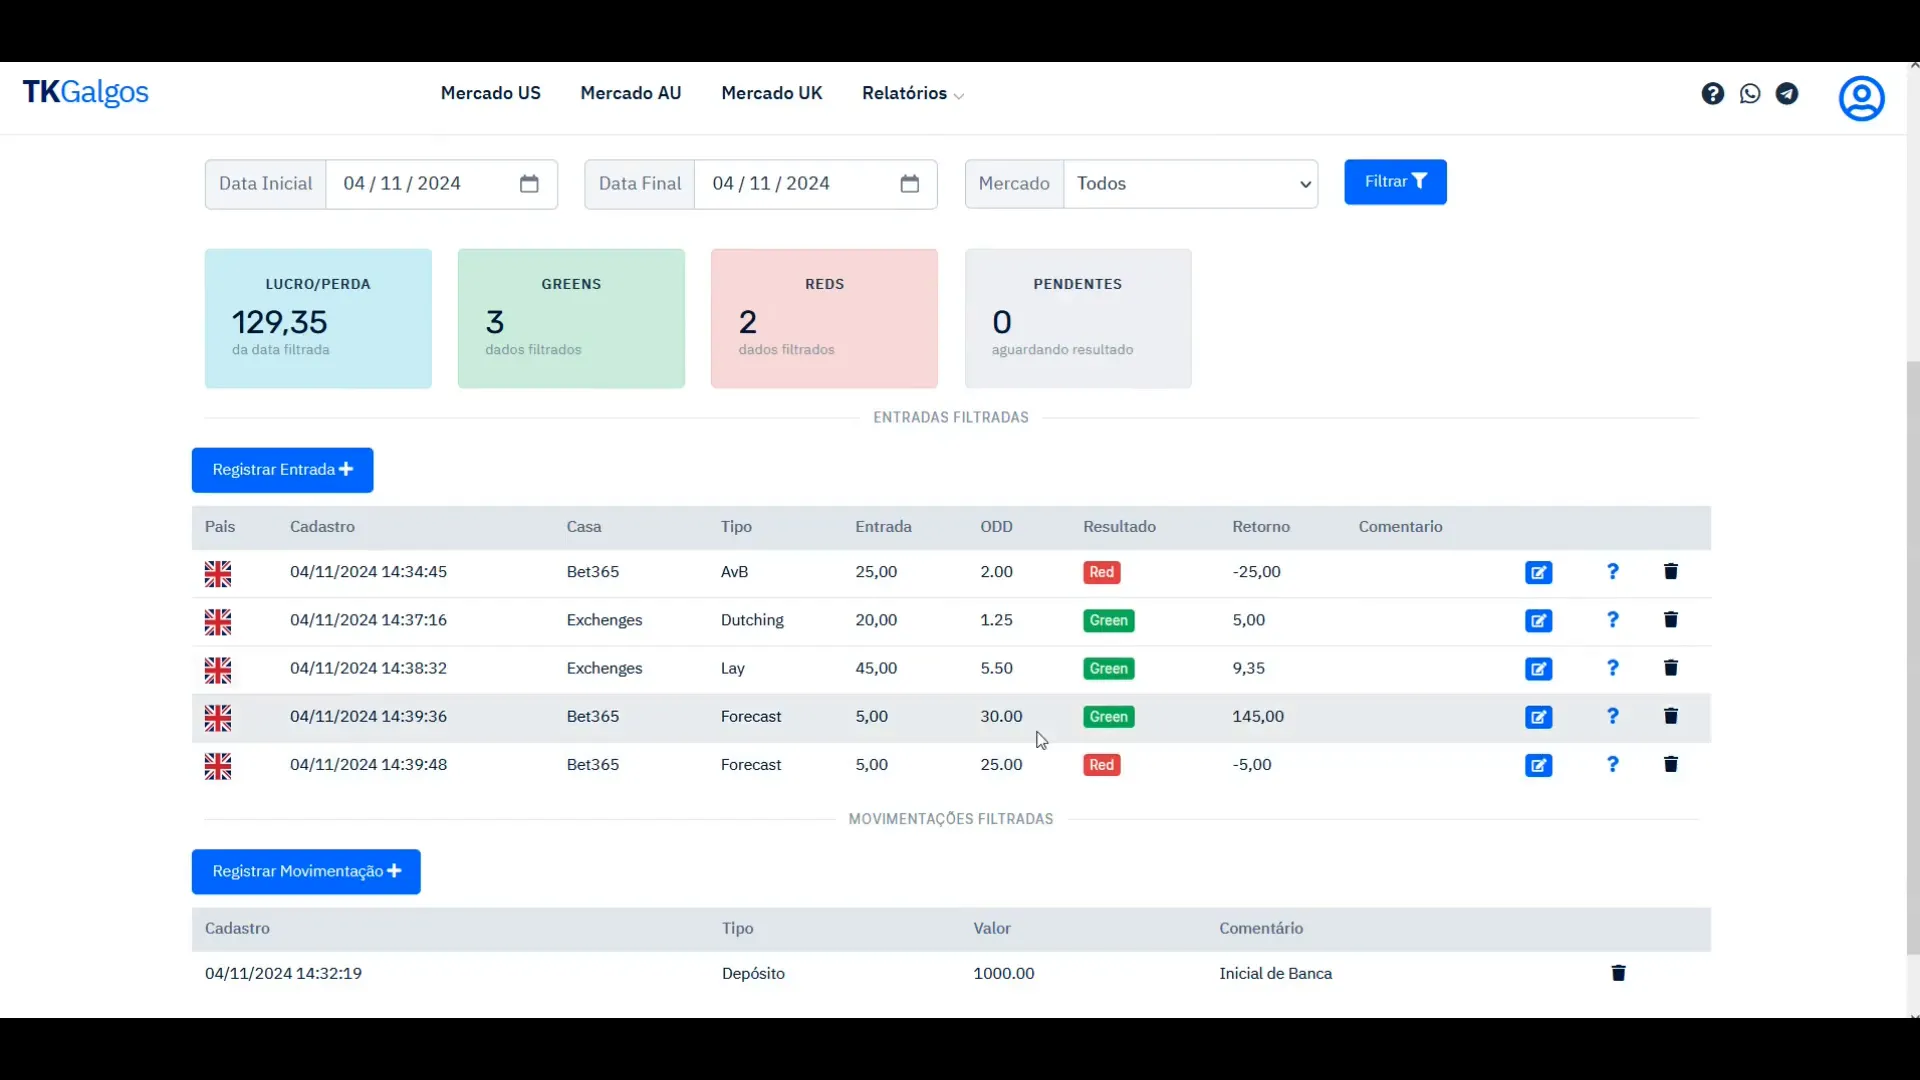
Task: Click the Cadastro header in entries table
Action: tap(322, 527)
